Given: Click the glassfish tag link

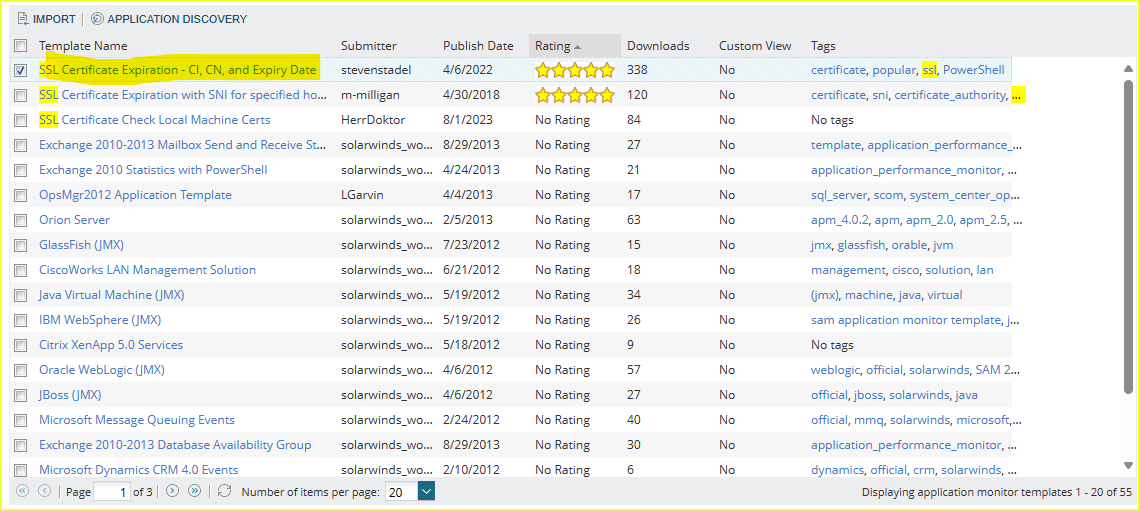Looking at the screenshot, I should point(861,245).
